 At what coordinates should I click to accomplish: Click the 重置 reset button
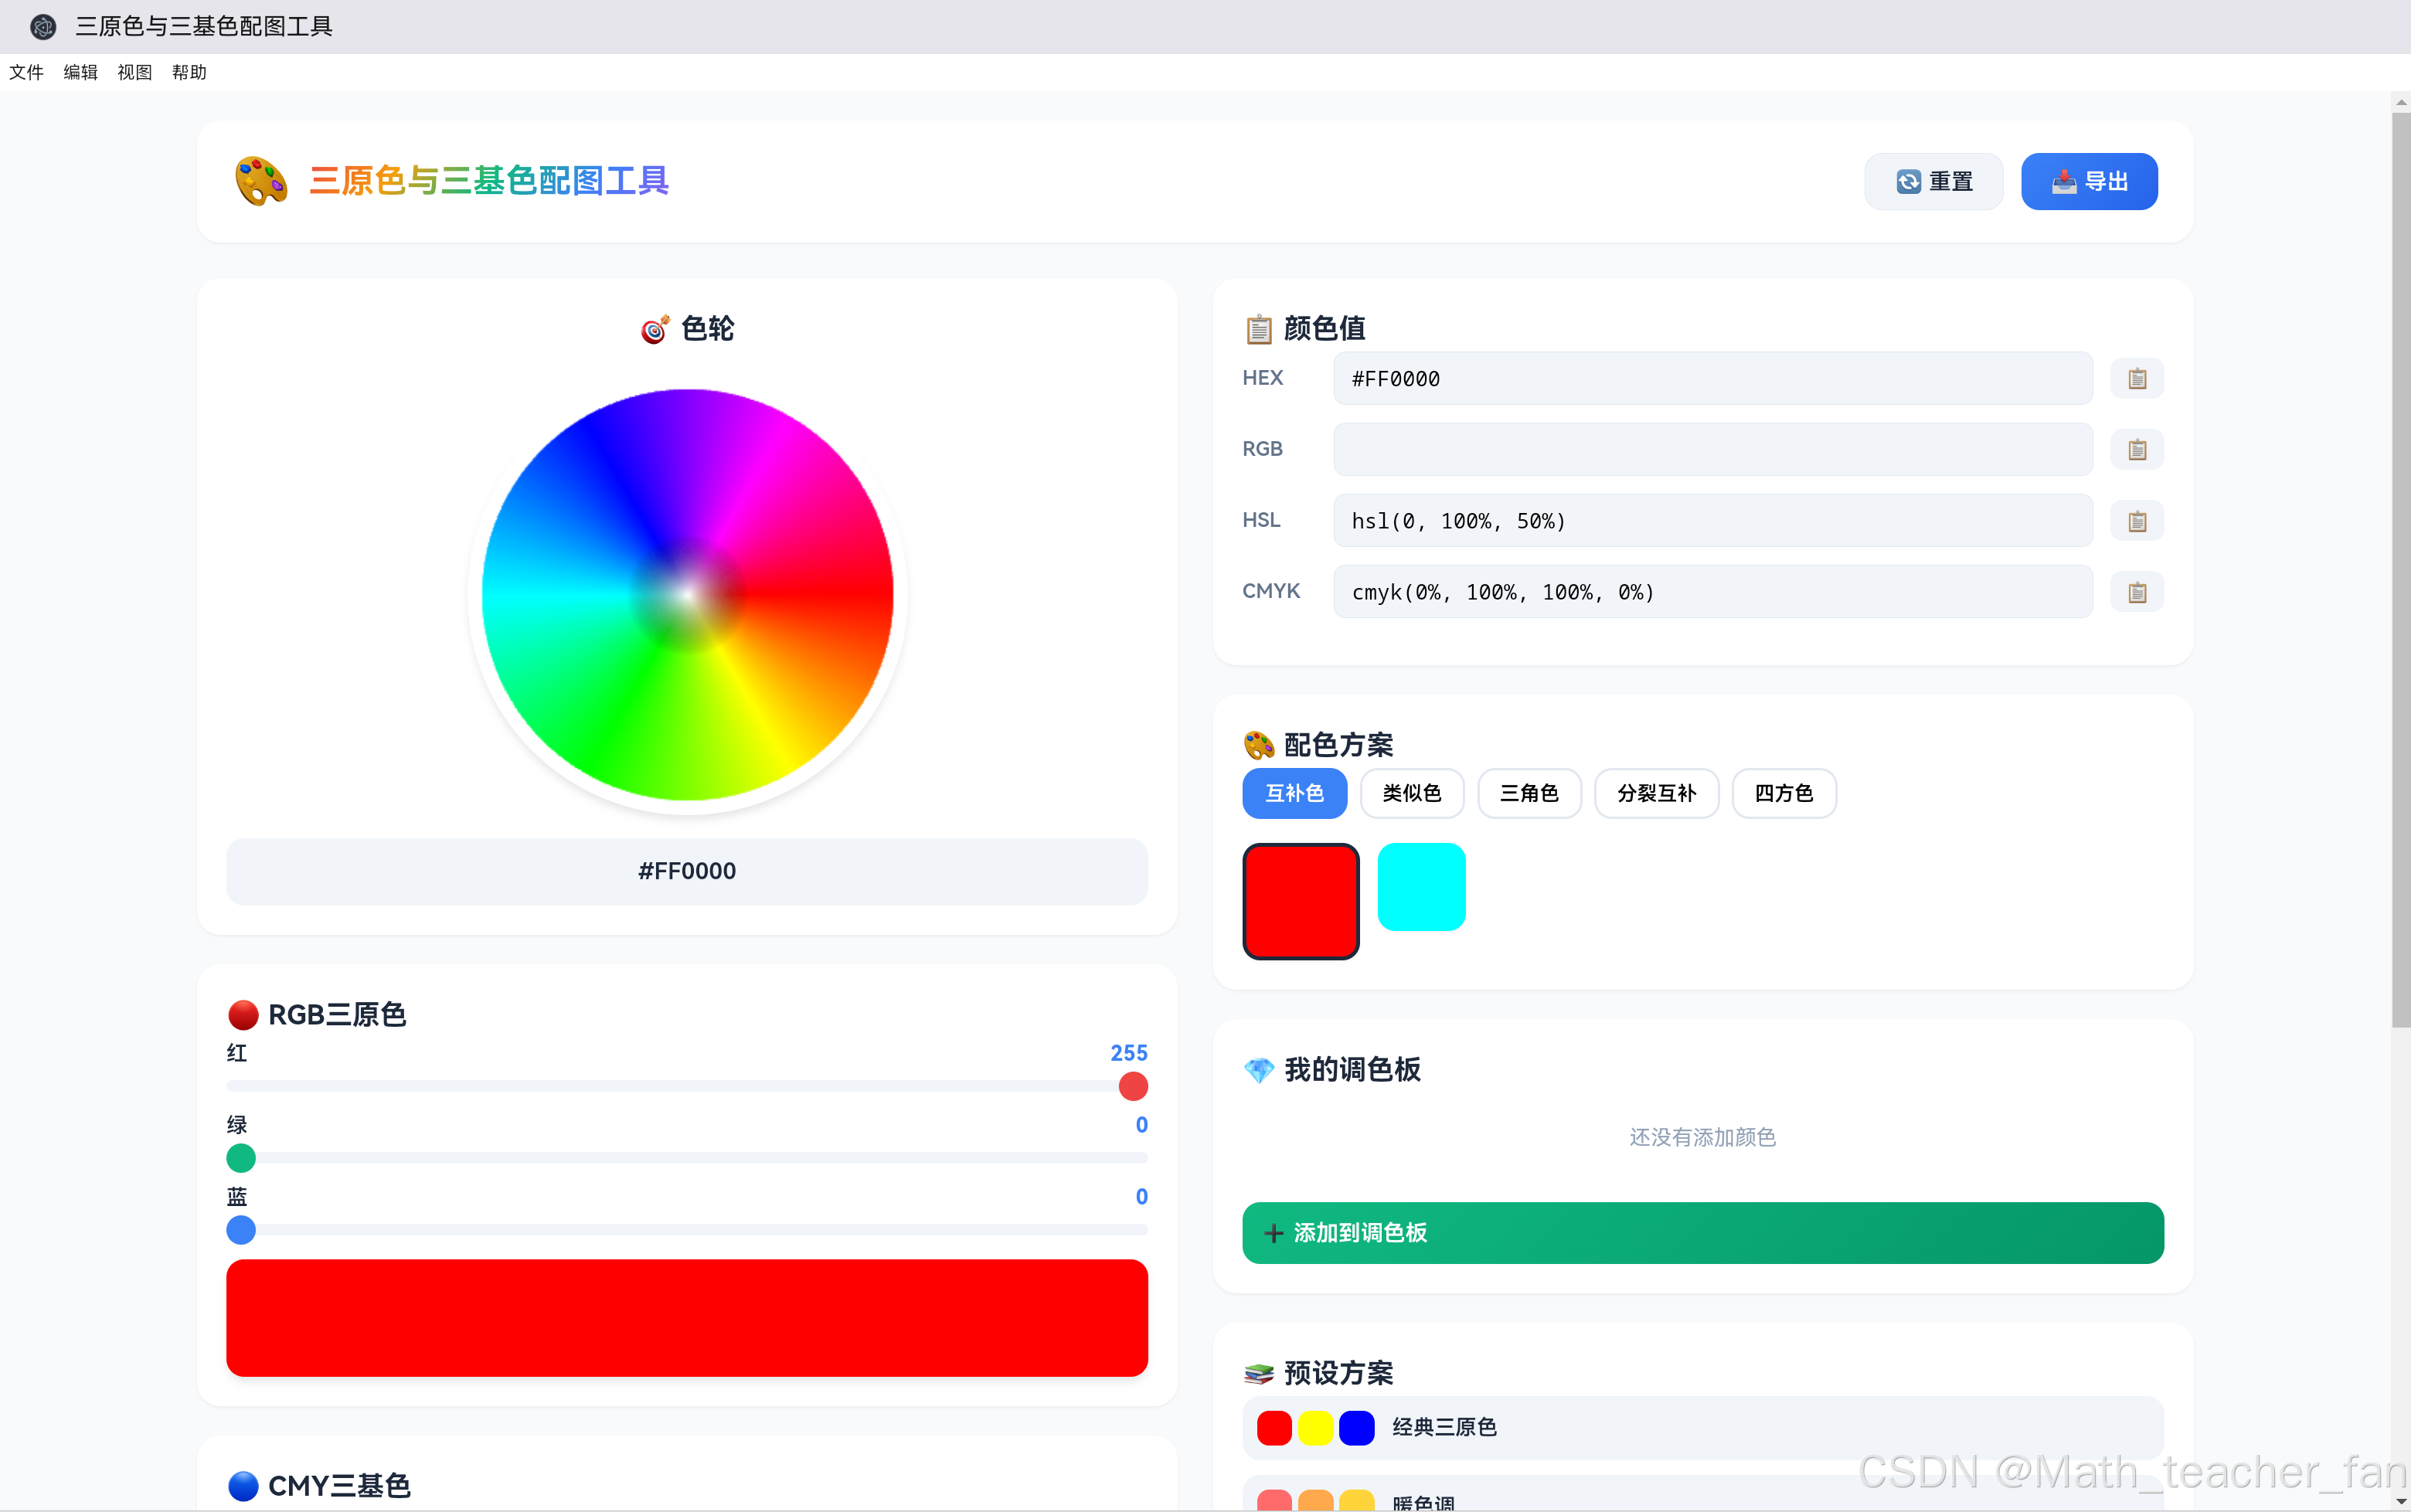(x=1934, y=181)
